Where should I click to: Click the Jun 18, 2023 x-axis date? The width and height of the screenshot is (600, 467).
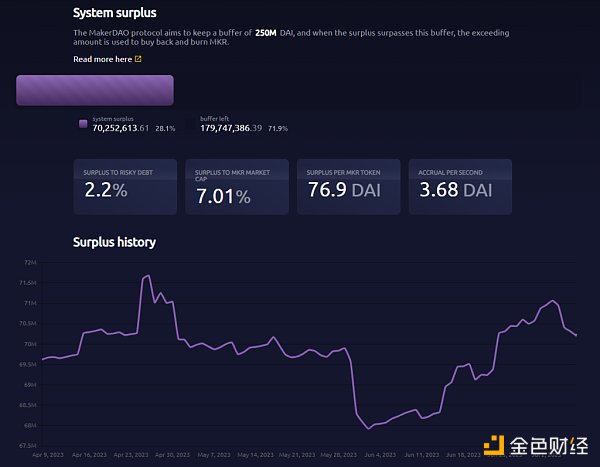(463, 455)
